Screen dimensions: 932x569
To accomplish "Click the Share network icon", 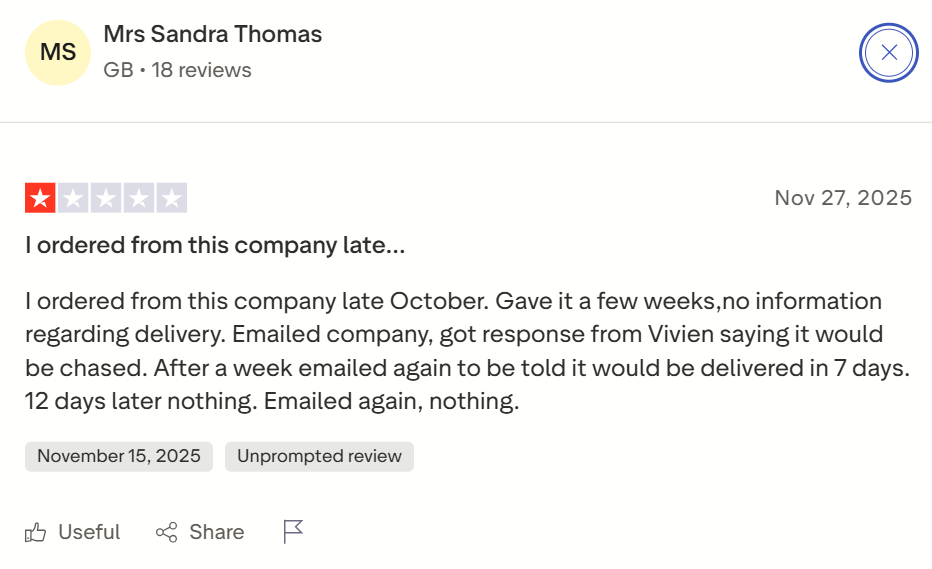I will click(167, 532).
